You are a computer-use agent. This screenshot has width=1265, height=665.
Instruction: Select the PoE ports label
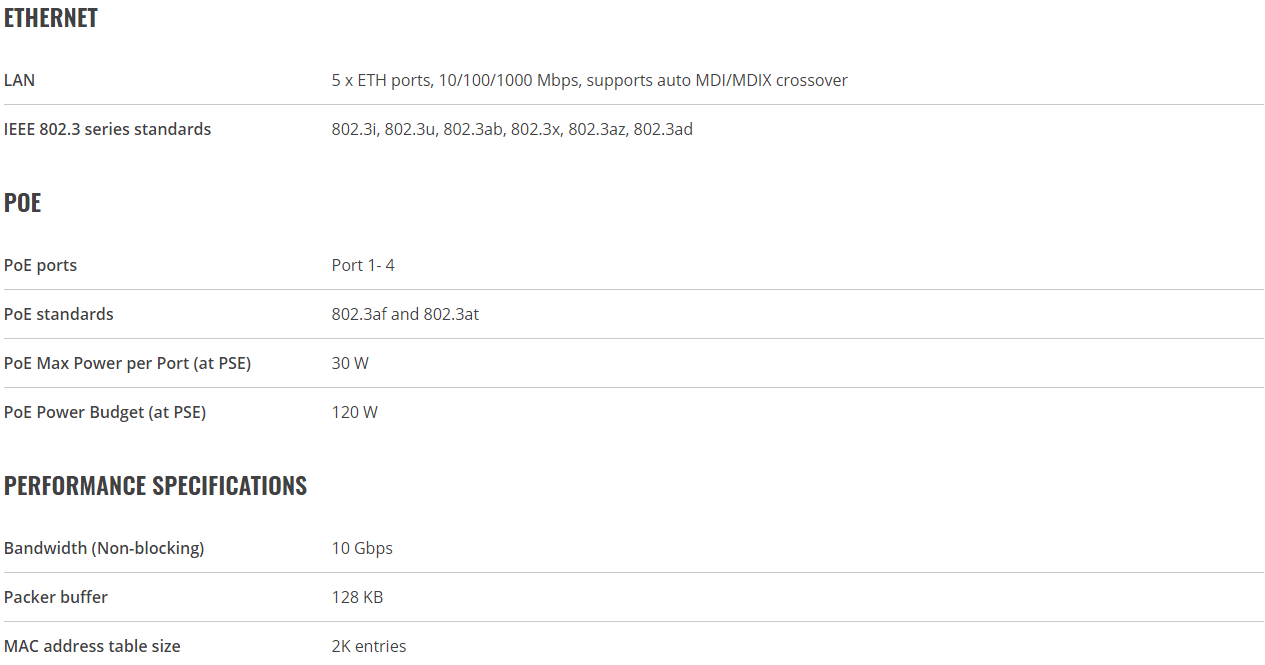tap(40, 265)
